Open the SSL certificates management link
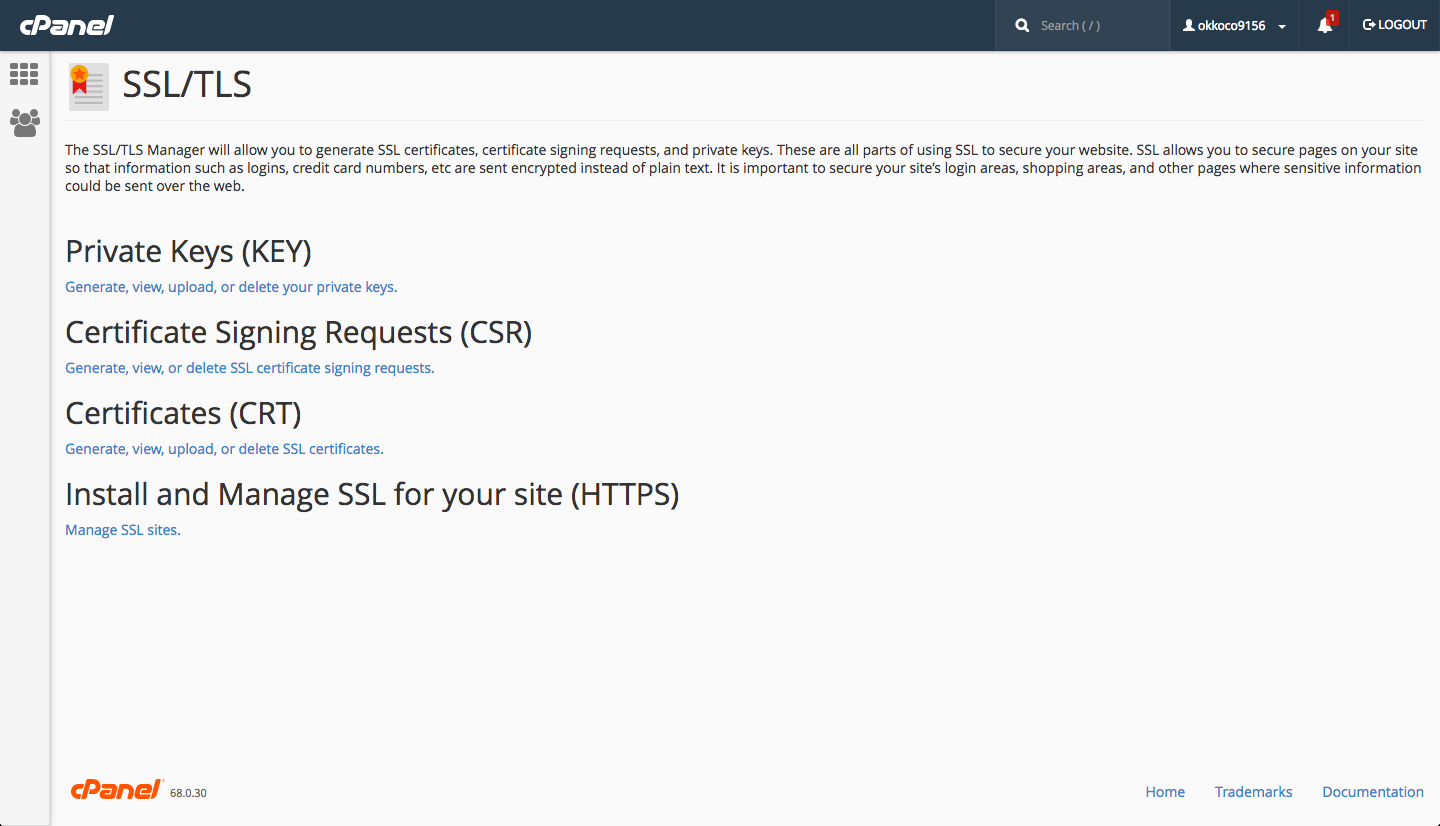This screenshot has width=1440, height=826. 224,449
